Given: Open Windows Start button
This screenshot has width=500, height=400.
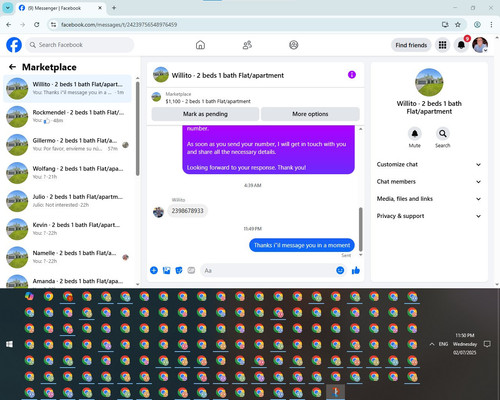Looking at the screenshot, I should tap(9, 344).
